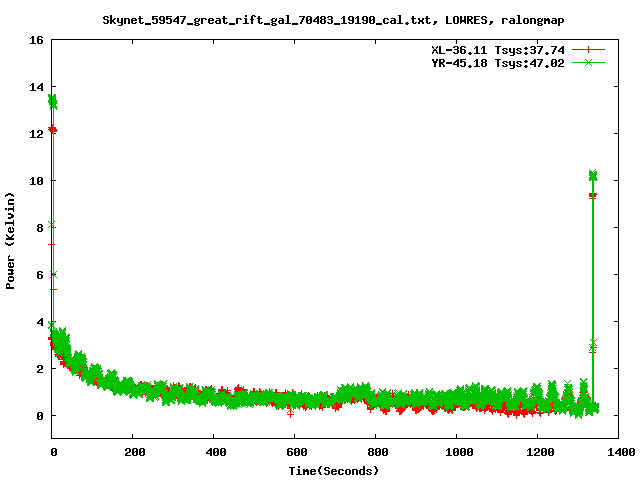Click the y-axis tick label 6
This screenshot has height=480, width=640.
click(40, 275)
